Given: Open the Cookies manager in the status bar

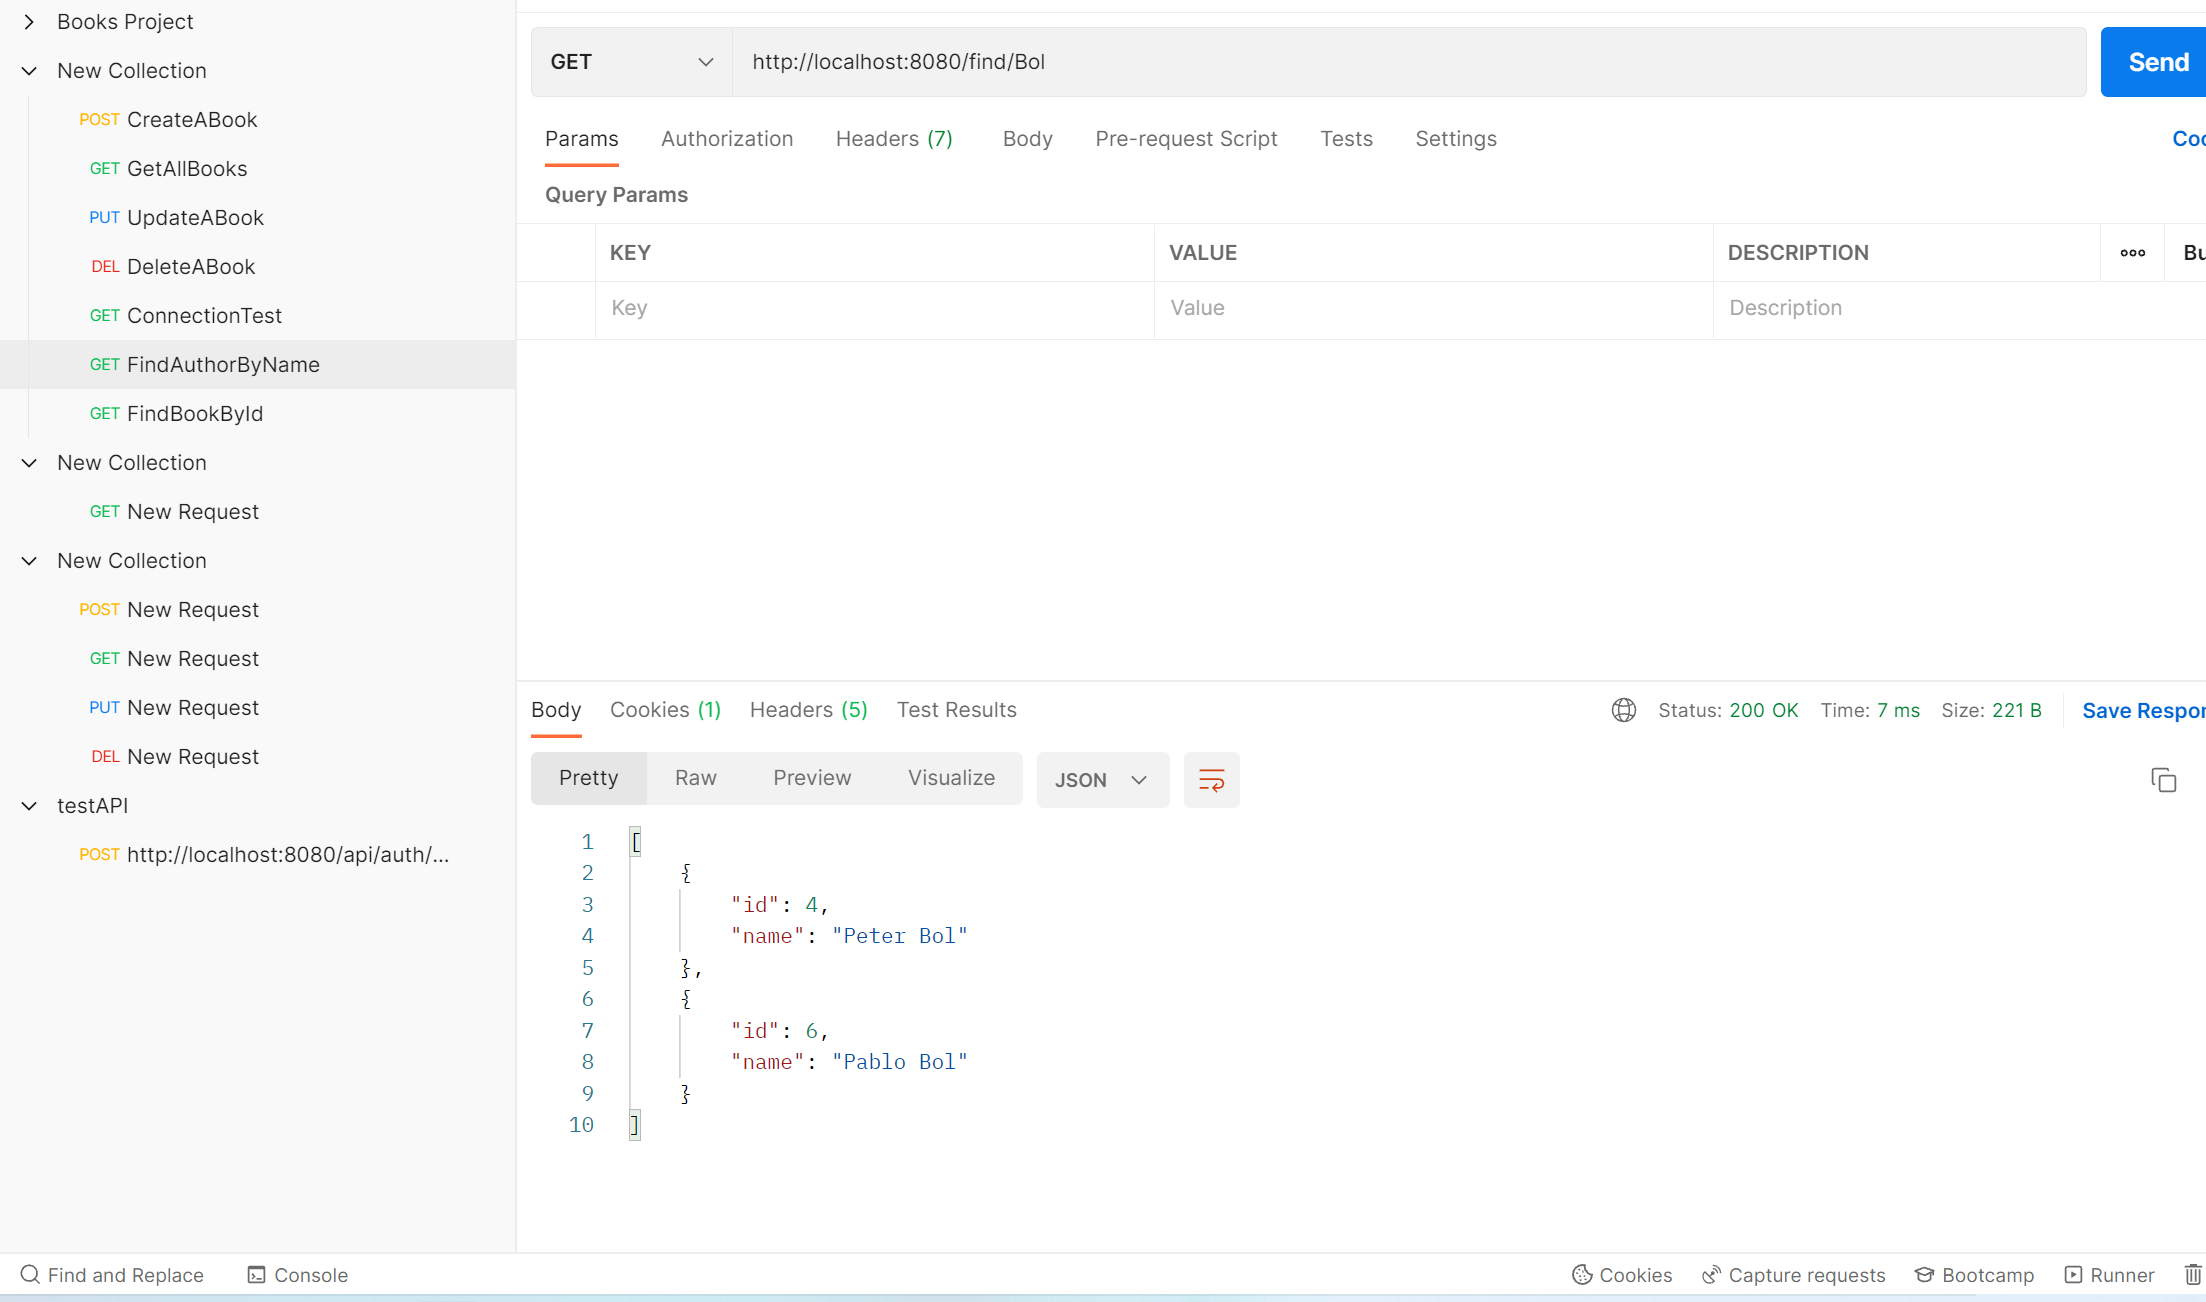Looking at the screenshot, I should pyautogui.click(x=1620, y=1274).
